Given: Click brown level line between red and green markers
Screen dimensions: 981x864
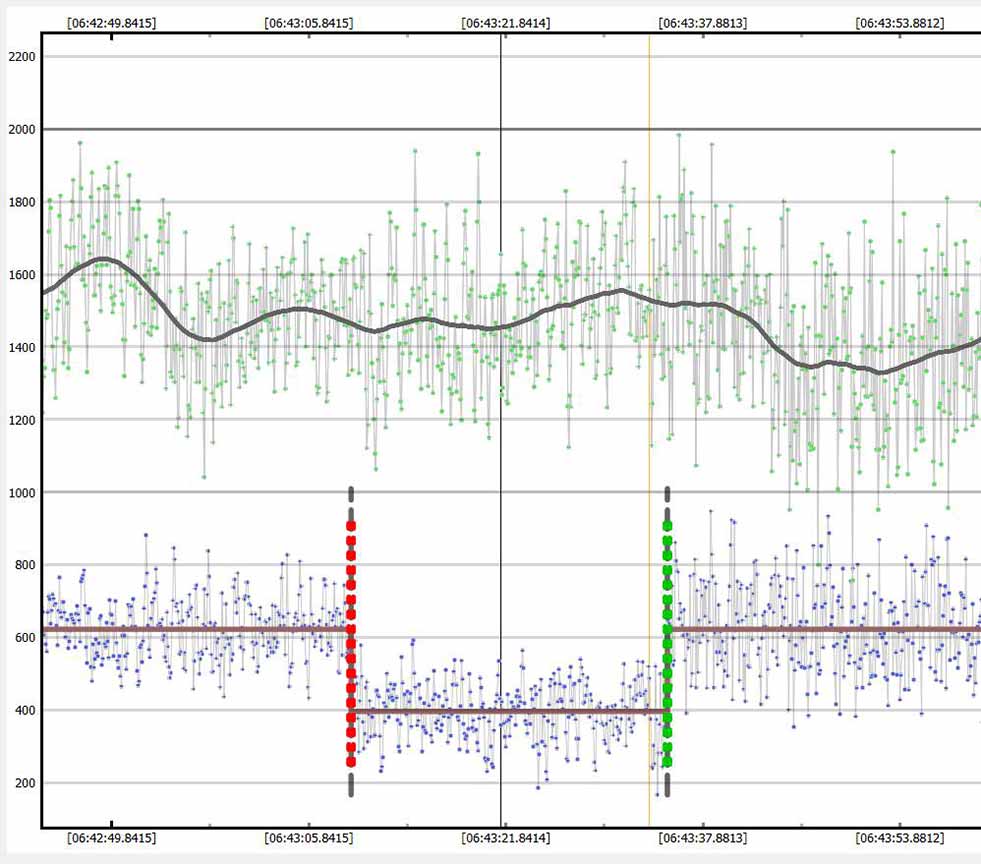Looking at the screenshot, I should [x=450, y=711].
